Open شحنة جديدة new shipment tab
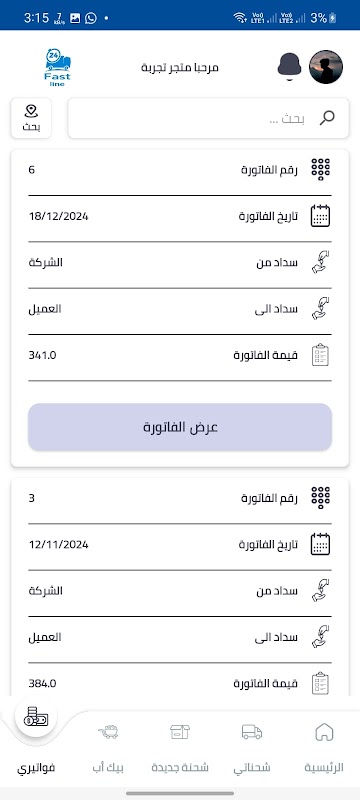 (x=180, y=748)
